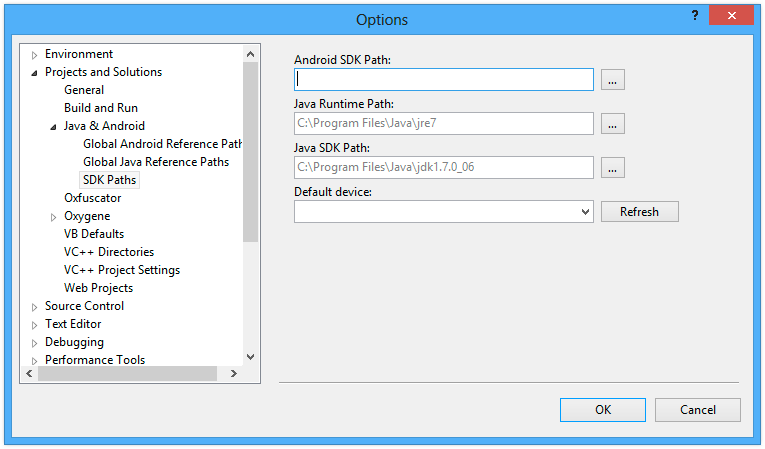The width and height of the screenshot is (765, 449).
Task: Focus the Android SDK Path field
Action: (x=444, y=80)
